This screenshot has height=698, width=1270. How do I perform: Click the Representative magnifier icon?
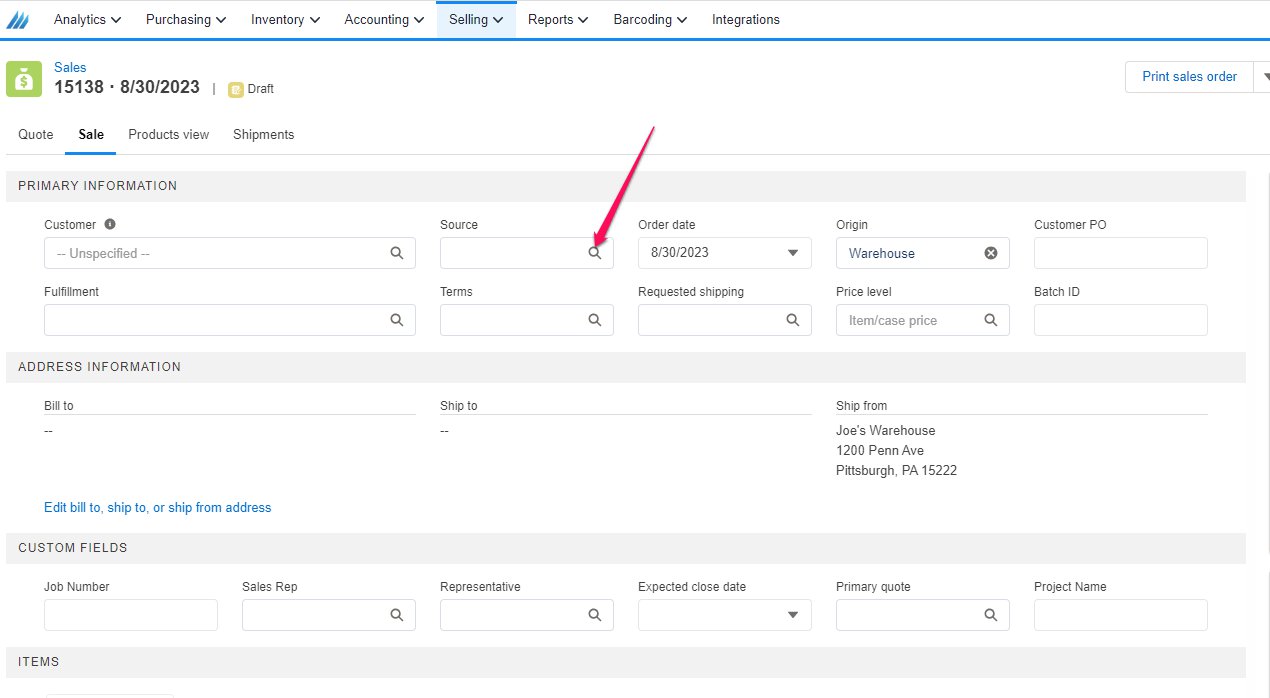[x=595, y=615]
